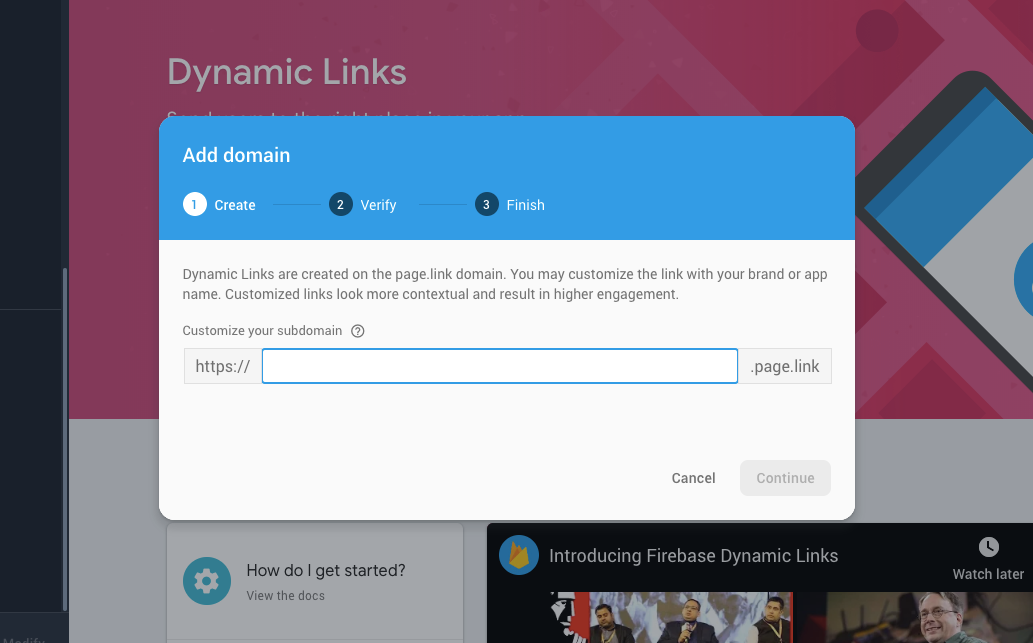The height and width of the screenshot is (643, 1033).
Task: Open the gear icon on get started card
Action: [x=207, y=581]
